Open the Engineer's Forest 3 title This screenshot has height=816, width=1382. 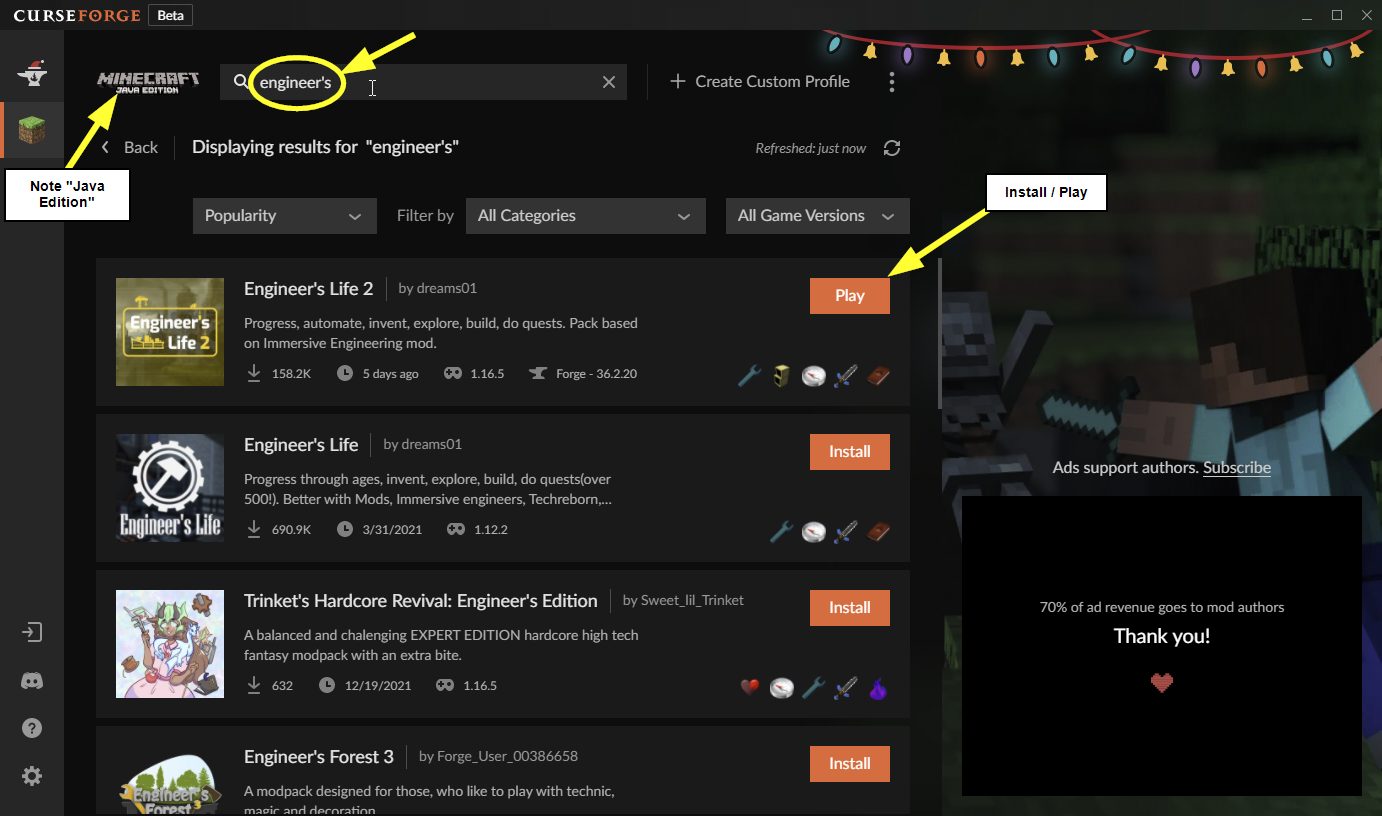pyautogui.click(x=319, y=757)
